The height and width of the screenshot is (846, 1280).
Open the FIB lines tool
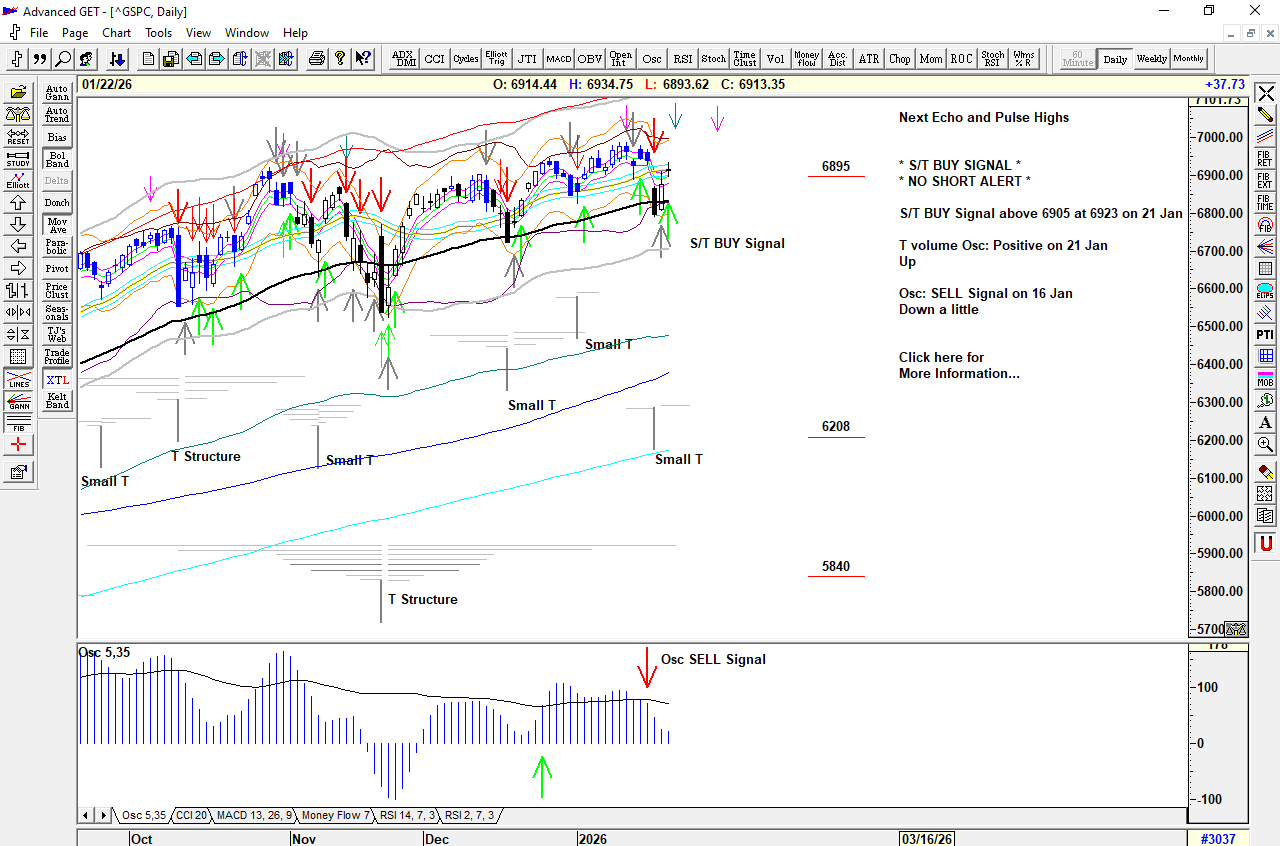pos(18,423)
